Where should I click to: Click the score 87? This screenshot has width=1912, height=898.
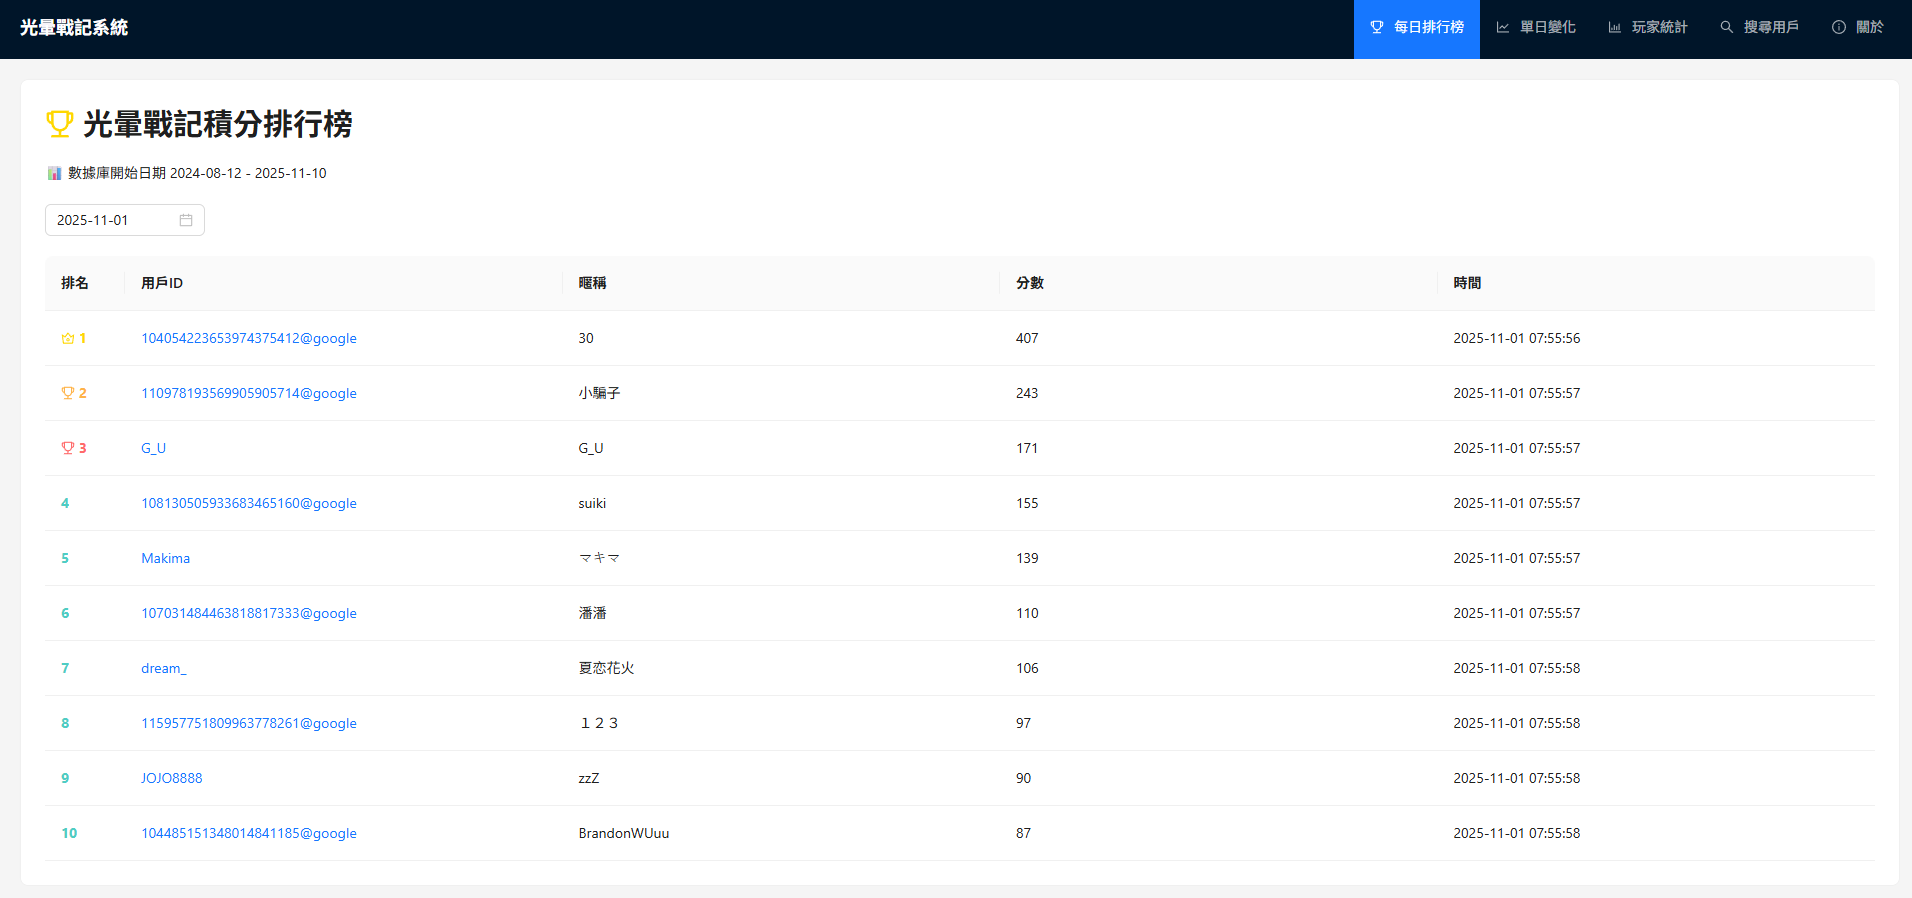(x=1023, y=833)
